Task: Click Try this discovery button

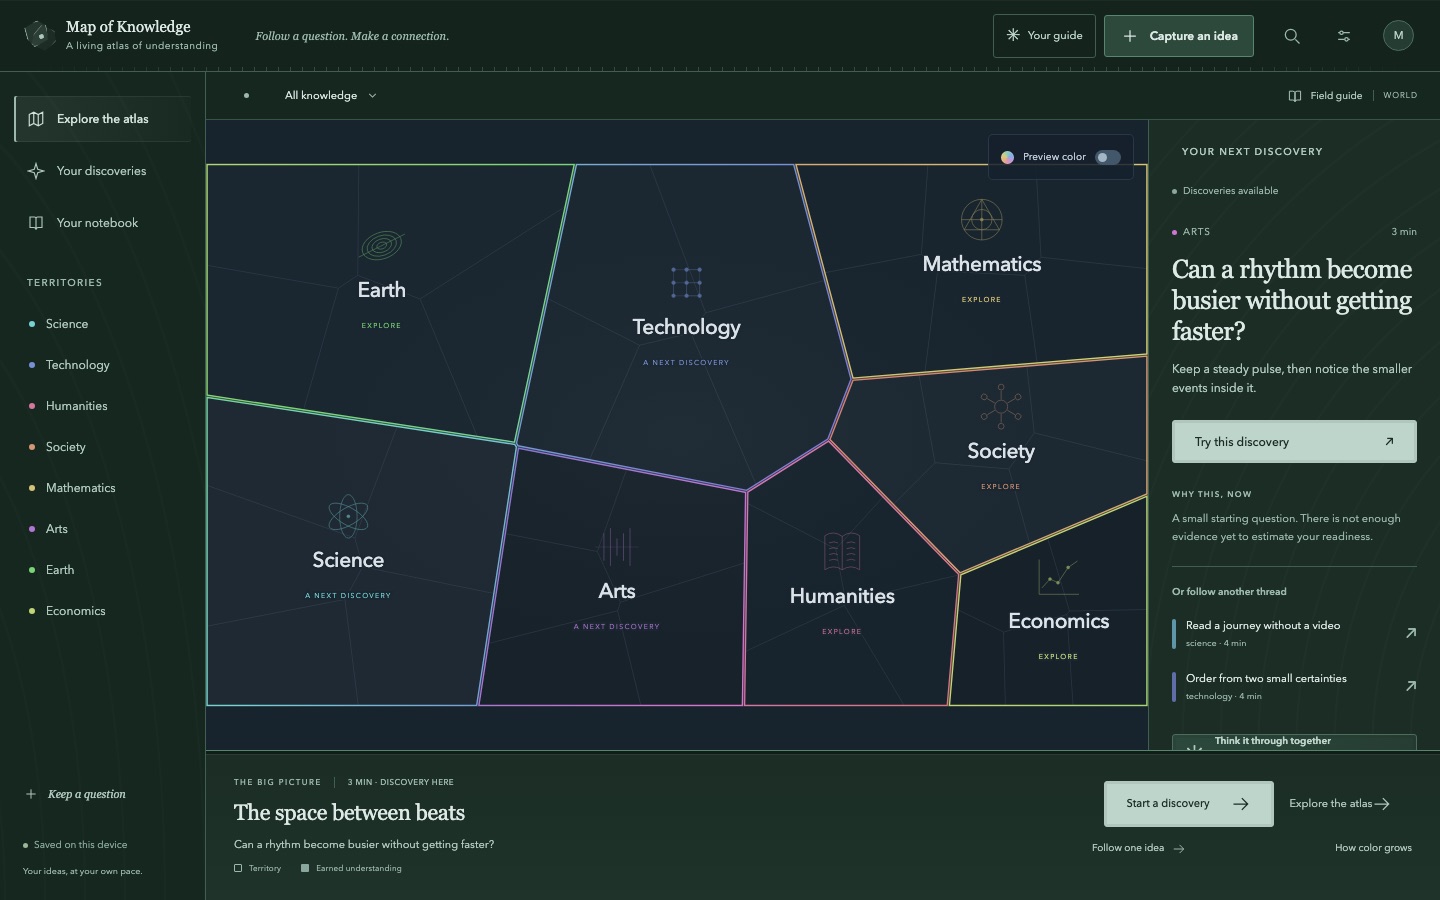Action: (1294, 442)
